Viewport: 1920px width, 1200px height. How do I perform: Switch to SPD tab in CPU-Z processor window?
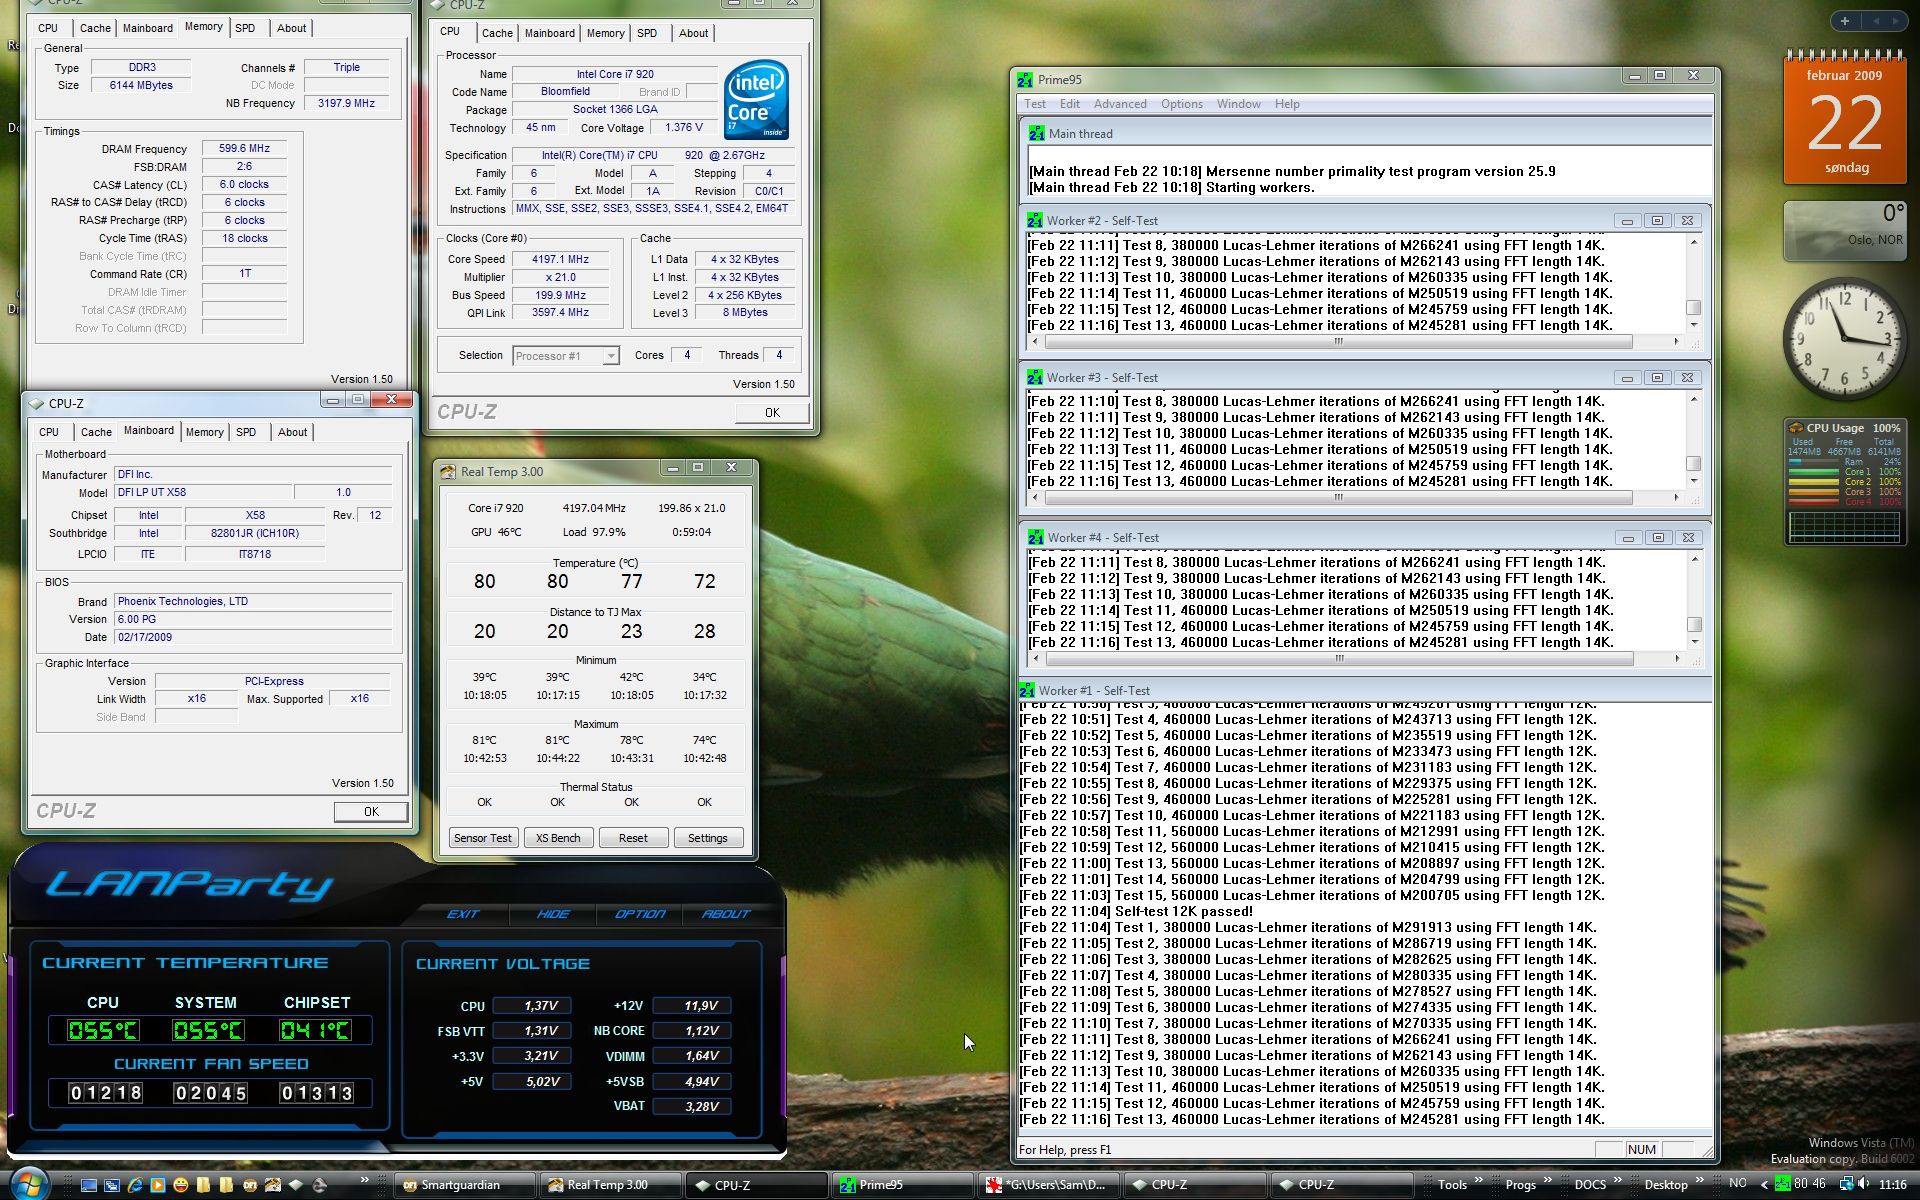point(647,33)
